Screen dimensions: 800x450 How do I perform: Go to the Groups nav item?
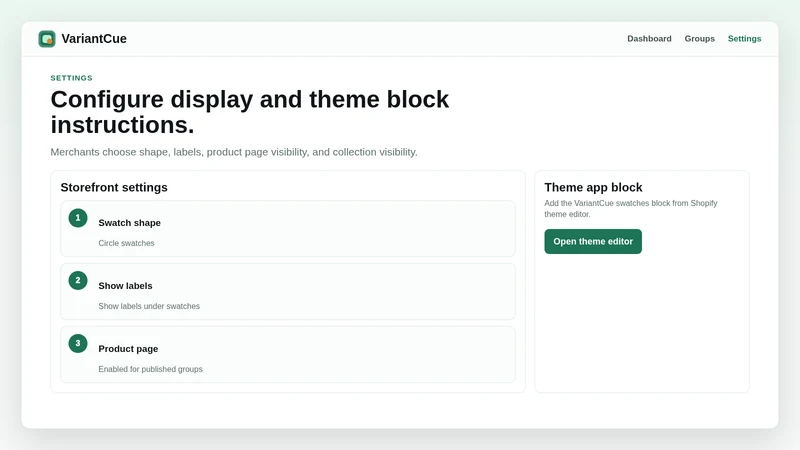click(x=699, y=39)
